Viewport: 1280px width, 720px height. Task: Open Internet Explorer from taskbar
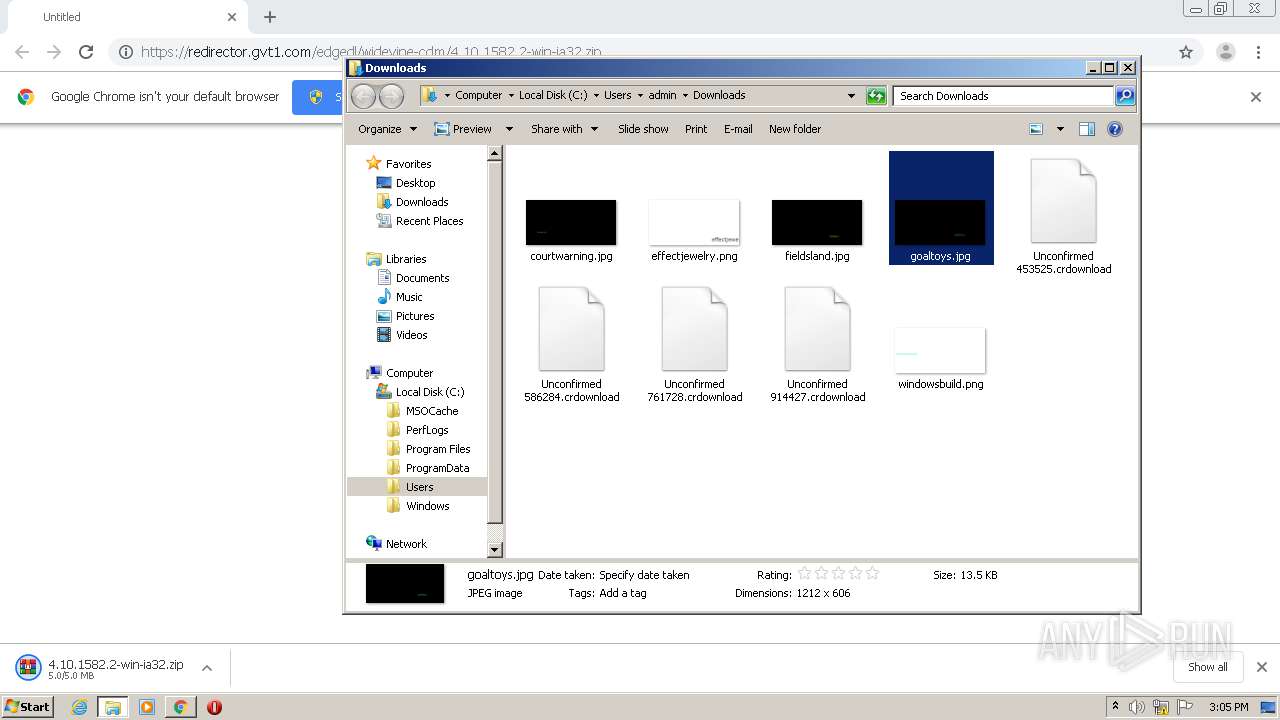[x=79, y=707]
